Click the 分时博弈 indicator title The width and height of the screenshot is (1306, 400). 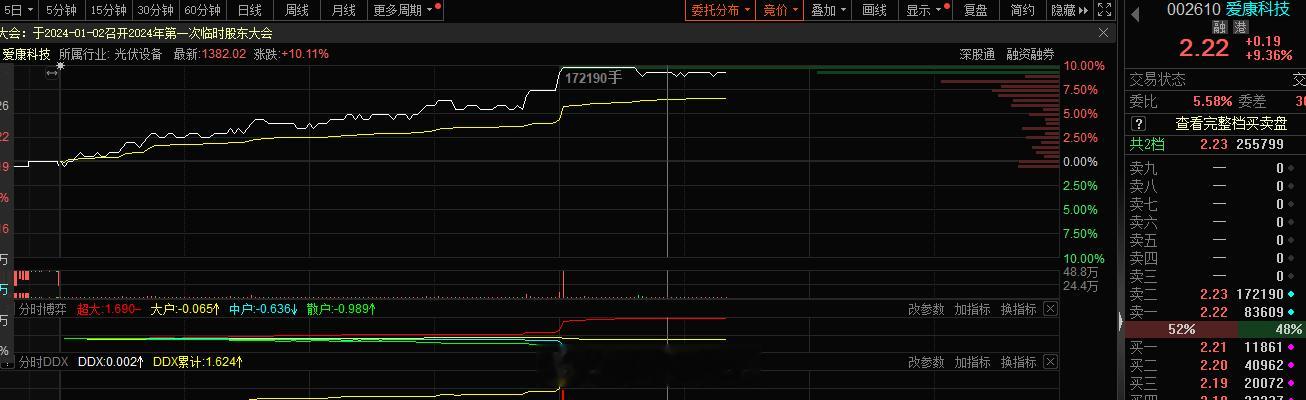(x=43, y=309)
